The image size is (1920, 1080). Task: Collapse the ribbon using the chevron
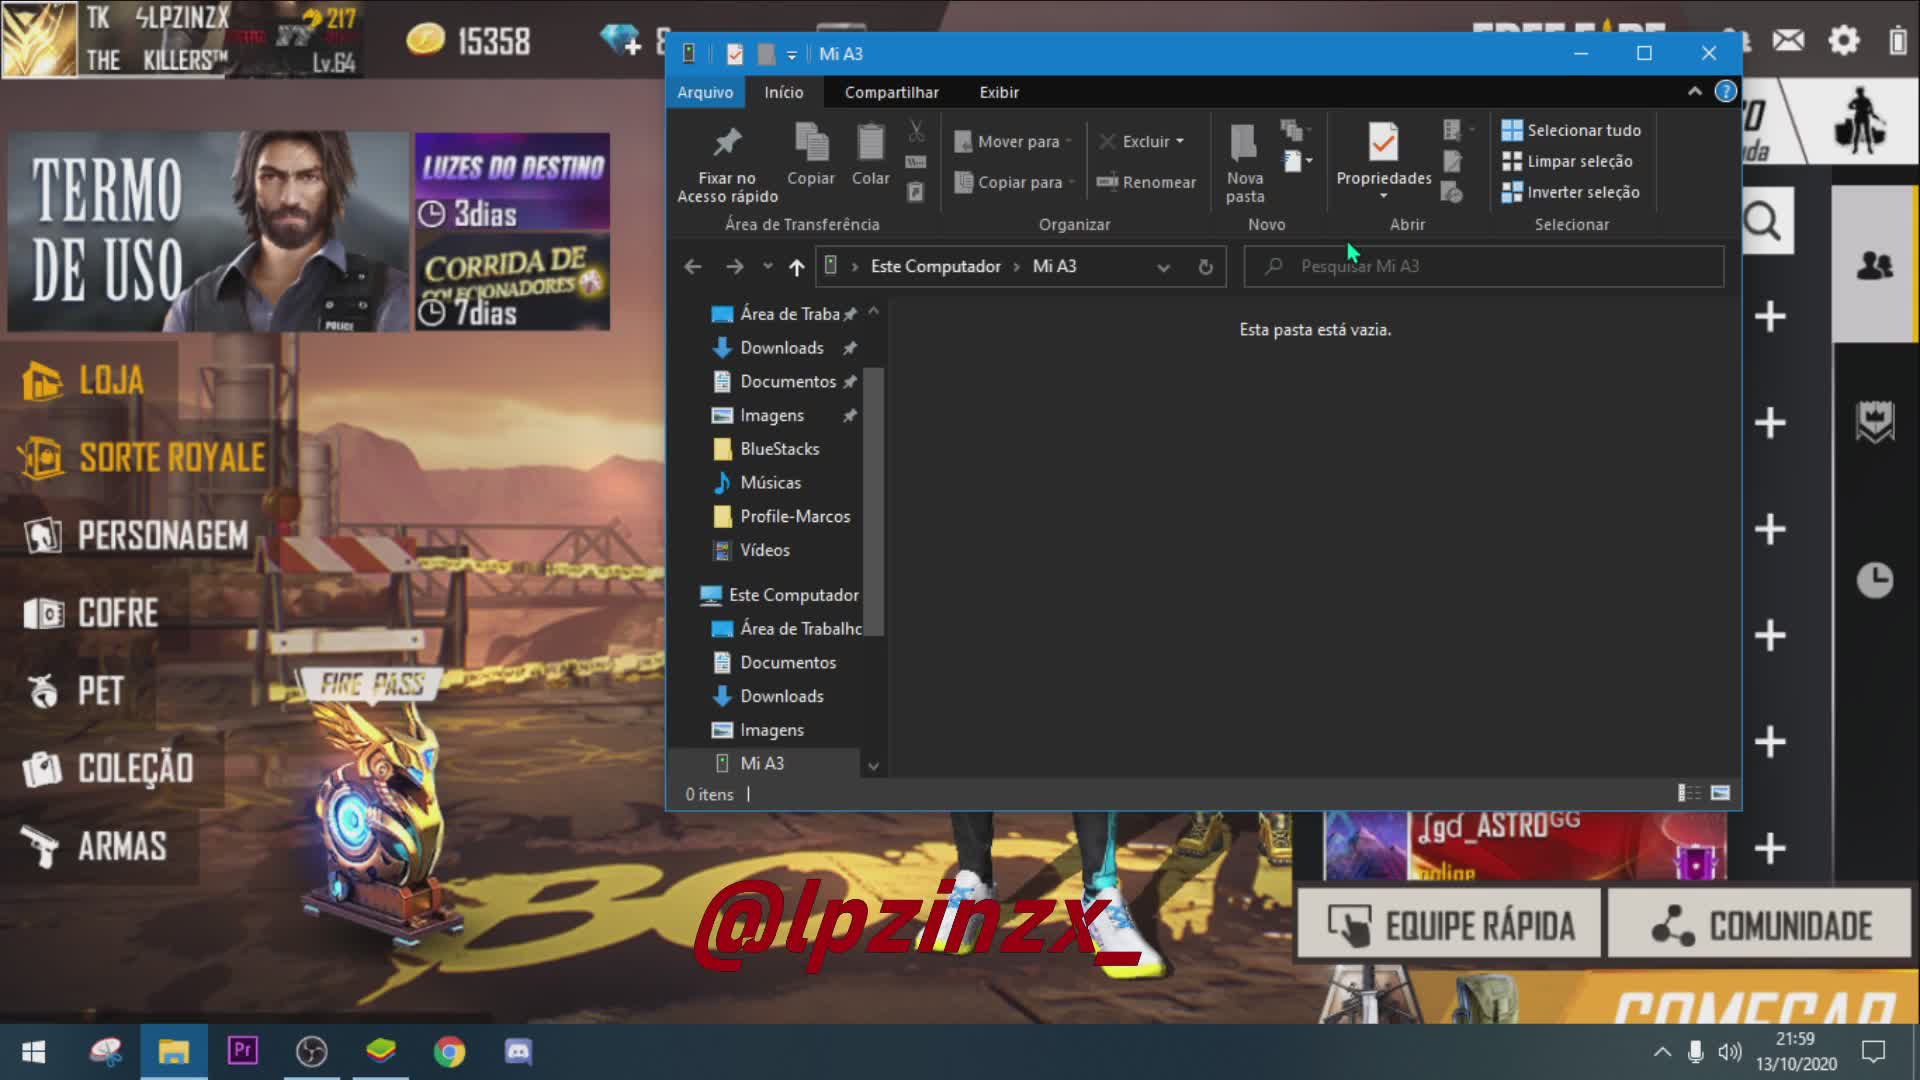[x=1694, y=92]
